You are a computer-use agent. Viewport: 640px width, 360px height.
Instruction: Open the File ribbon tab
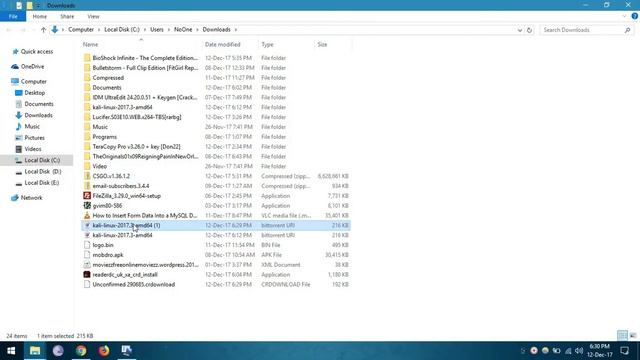click(13, 16)
